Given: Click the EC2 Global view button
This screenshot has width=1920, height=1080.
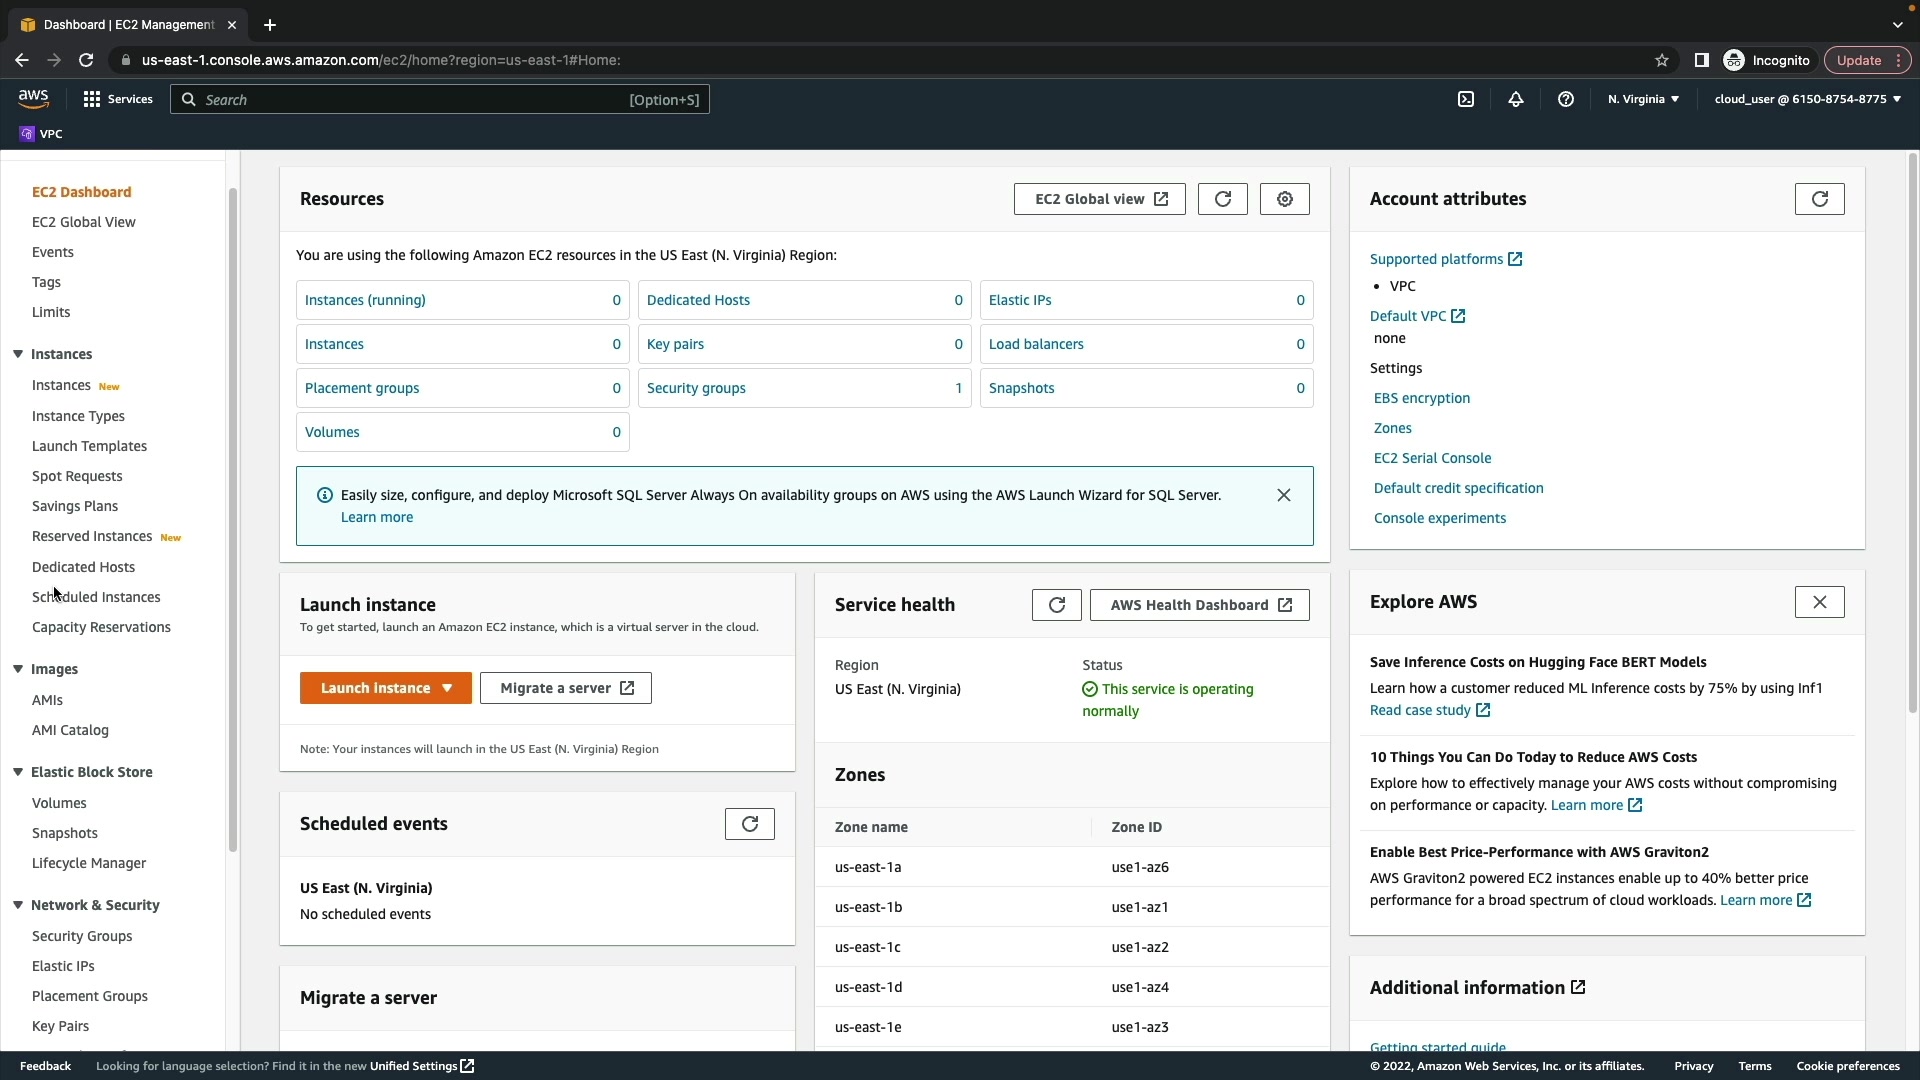Looking at the screenshot, I should [1099, 199].
